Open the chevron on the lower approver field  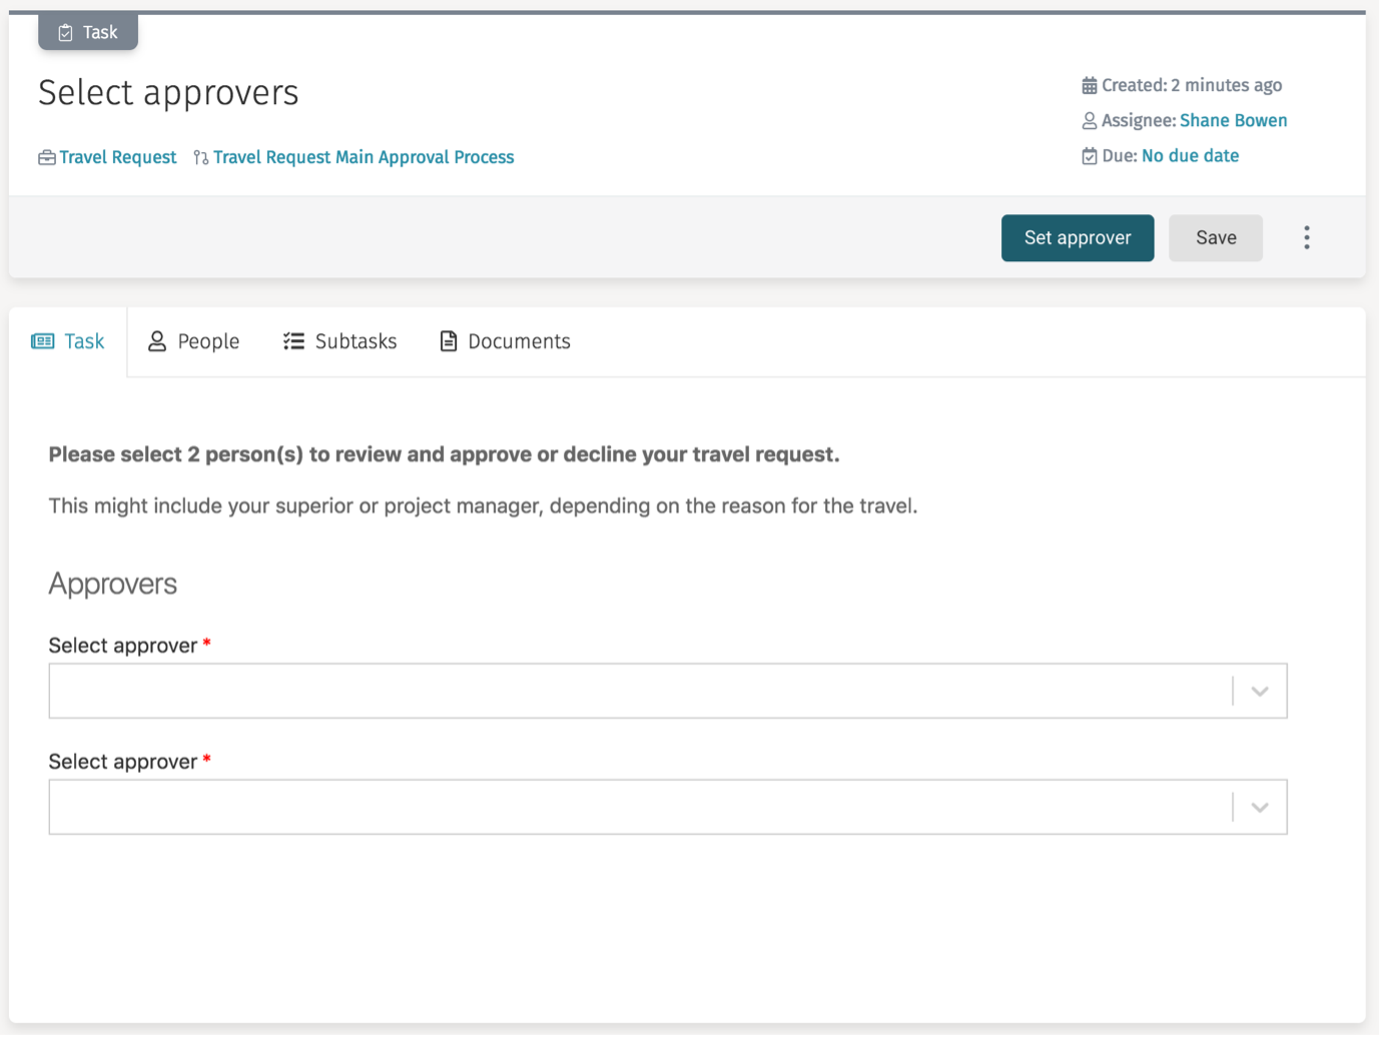point(1259,806)
